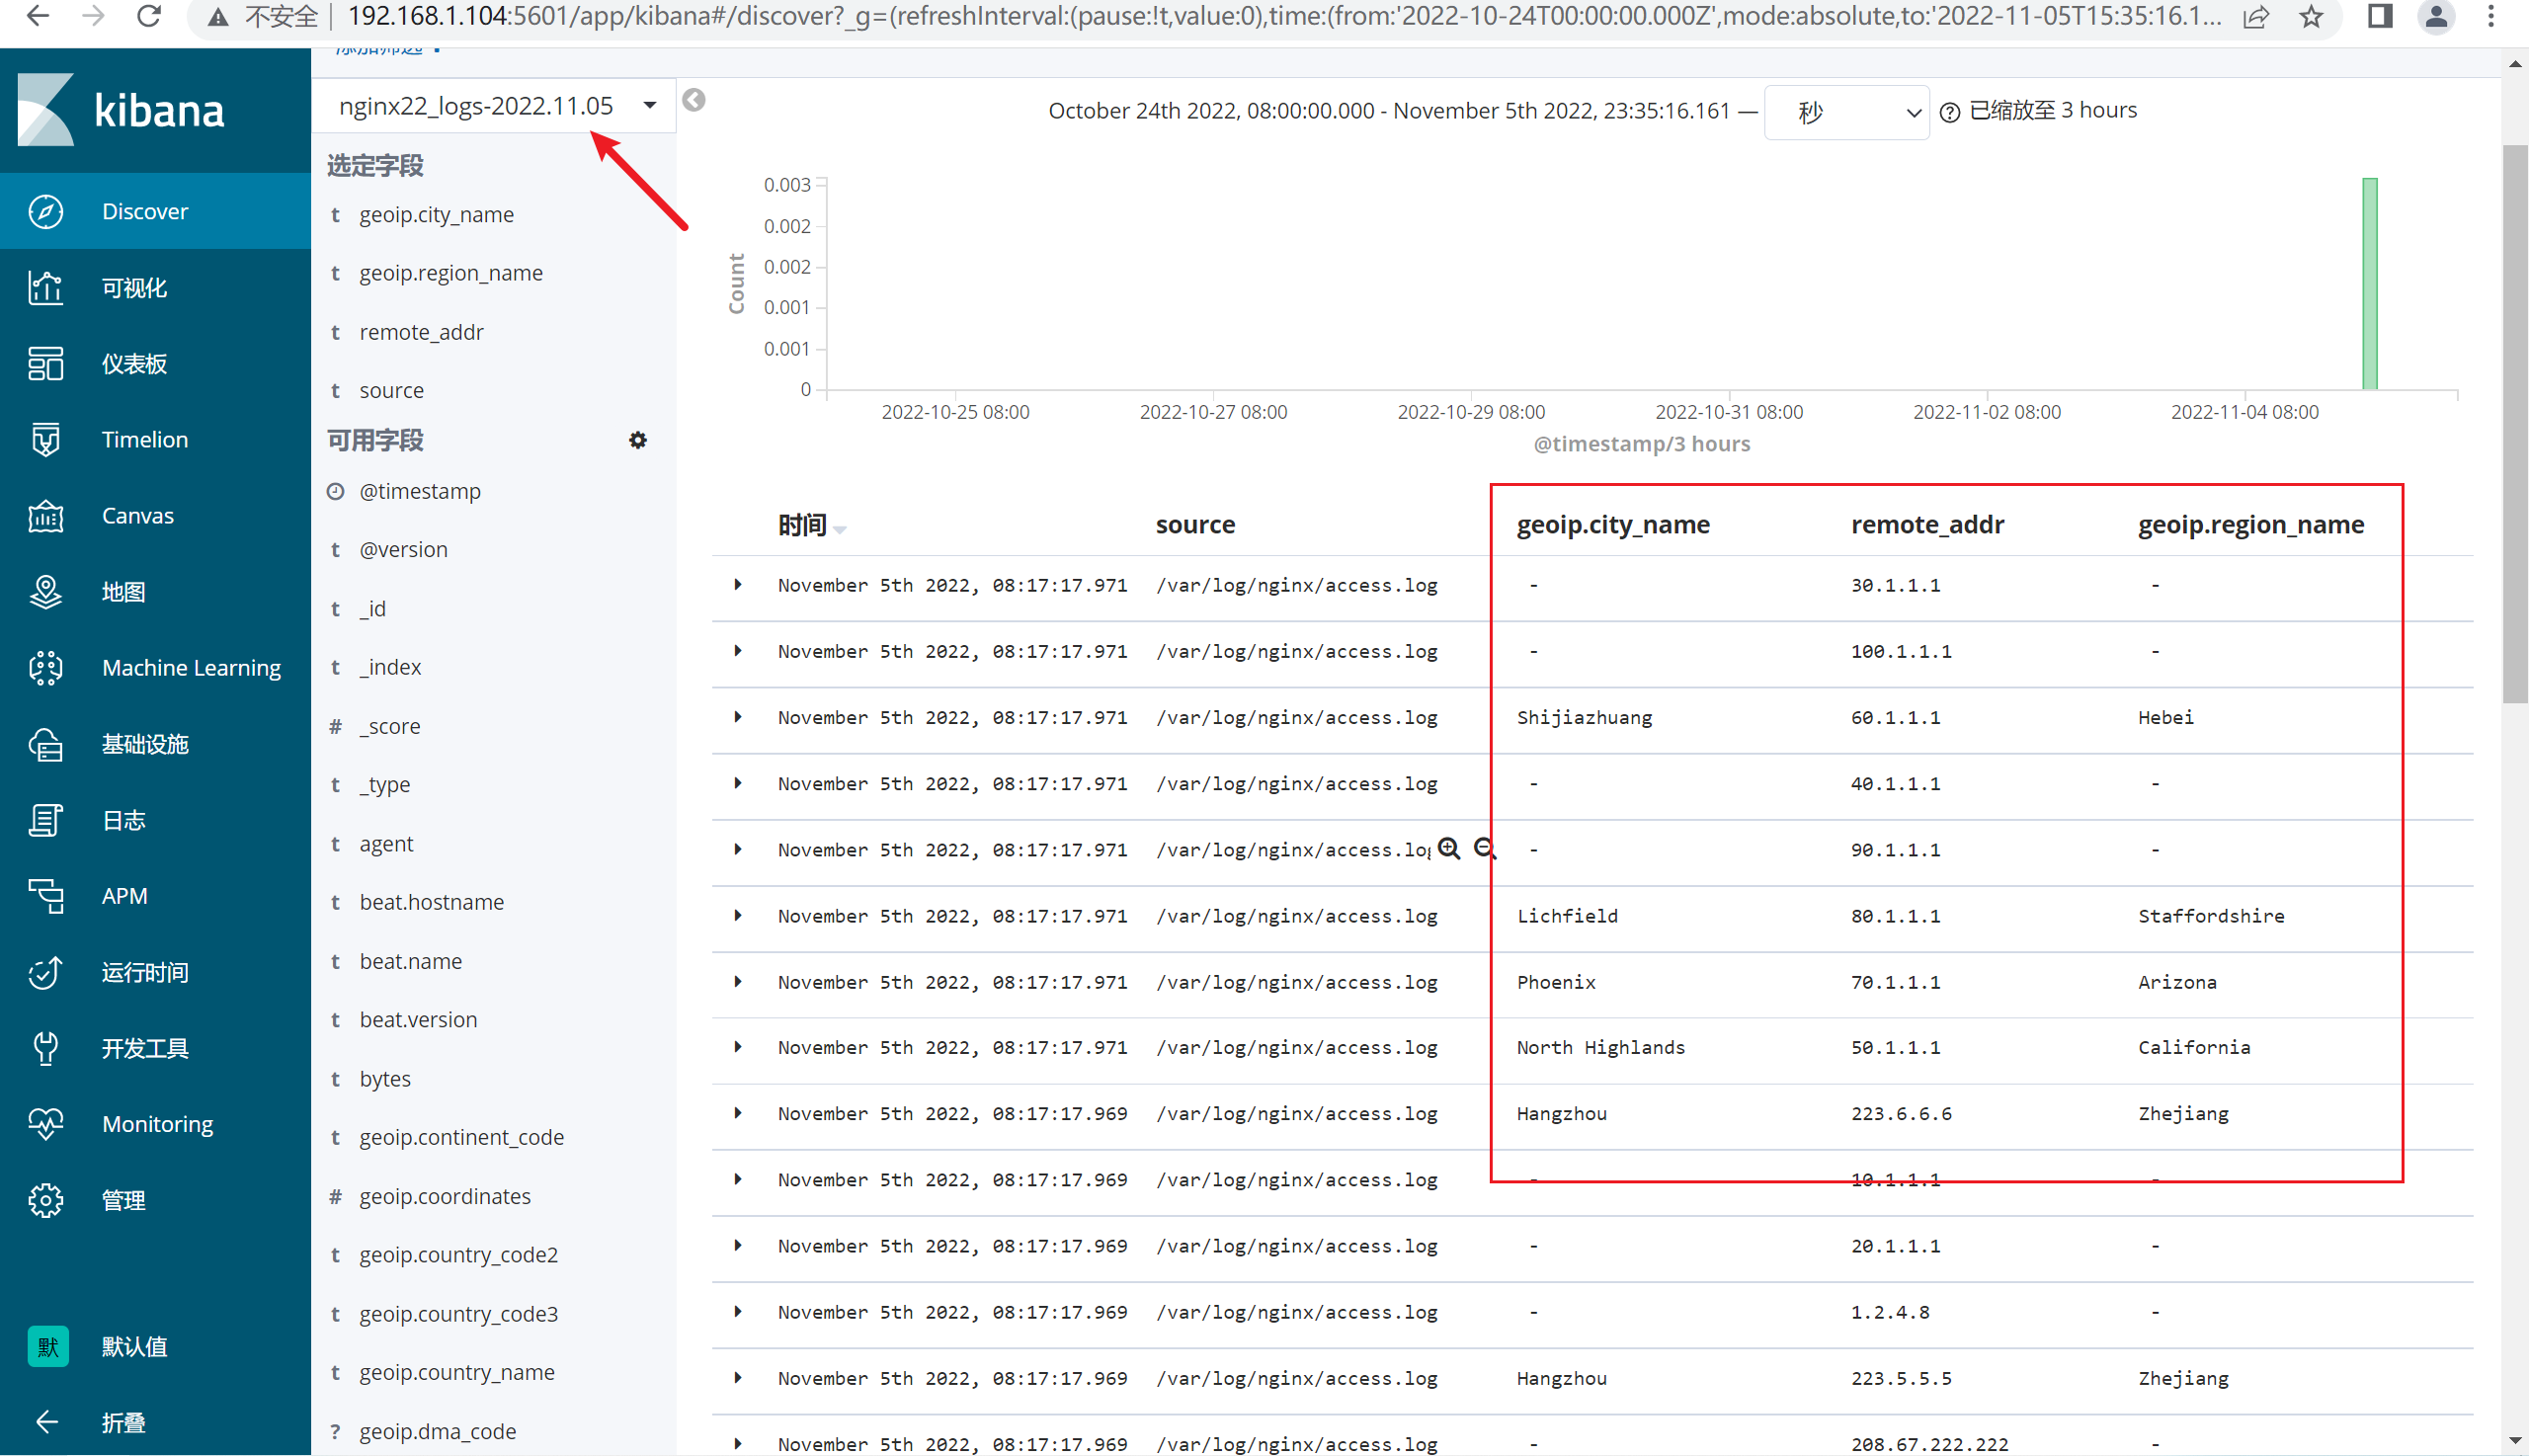This screenshot has width=2529, height=1456.
Task: Click the zoom-out filter-out-value magnifier icon
Action: (1484, 849)
